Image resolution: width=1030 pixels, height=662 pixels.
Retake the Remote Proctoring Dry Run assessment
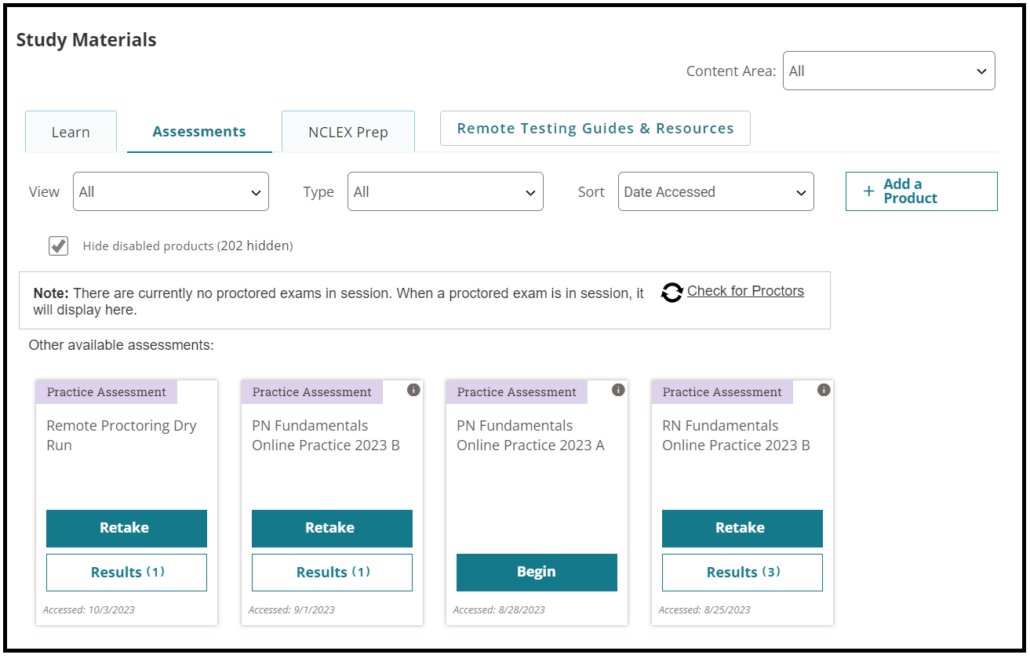[126, 528]
